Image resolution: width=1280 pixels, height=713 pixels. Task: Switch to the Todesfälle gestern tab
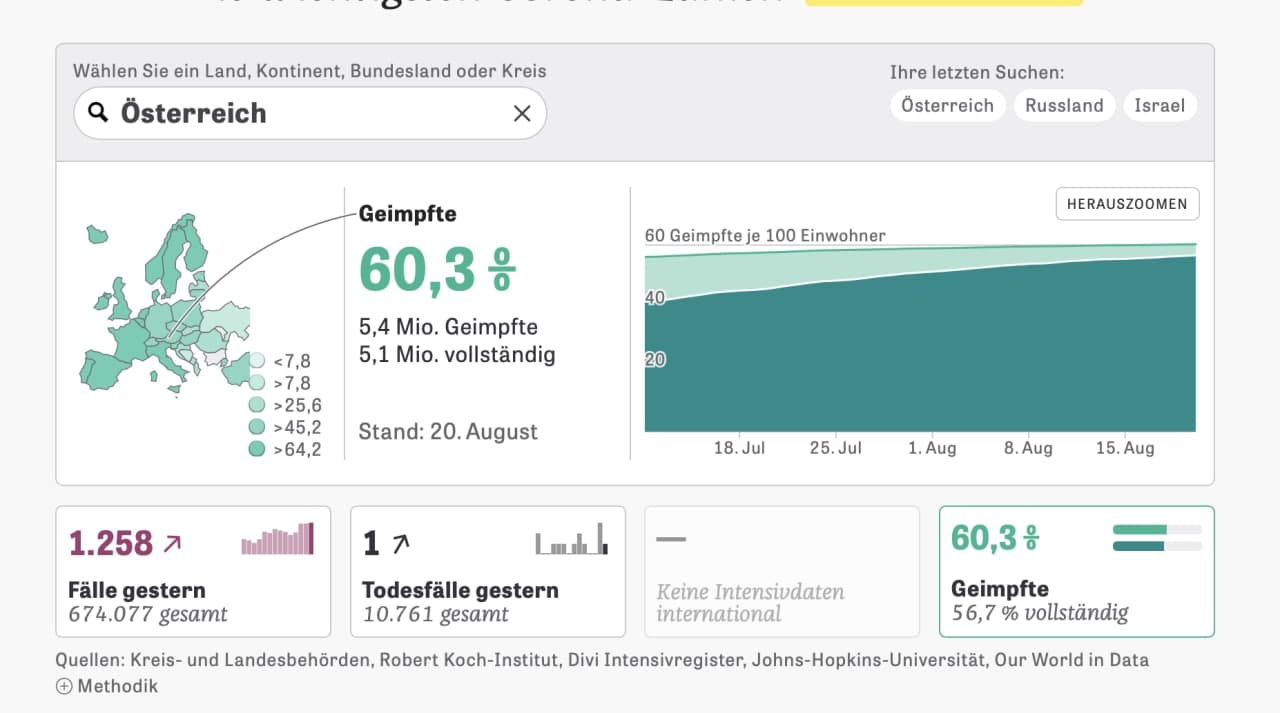click(x=488, y=571)
